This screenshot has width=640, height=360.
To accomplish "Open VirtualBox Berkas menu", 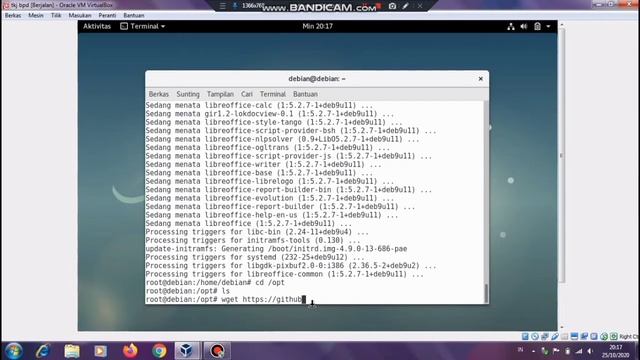I will click(x=13, y=15).
